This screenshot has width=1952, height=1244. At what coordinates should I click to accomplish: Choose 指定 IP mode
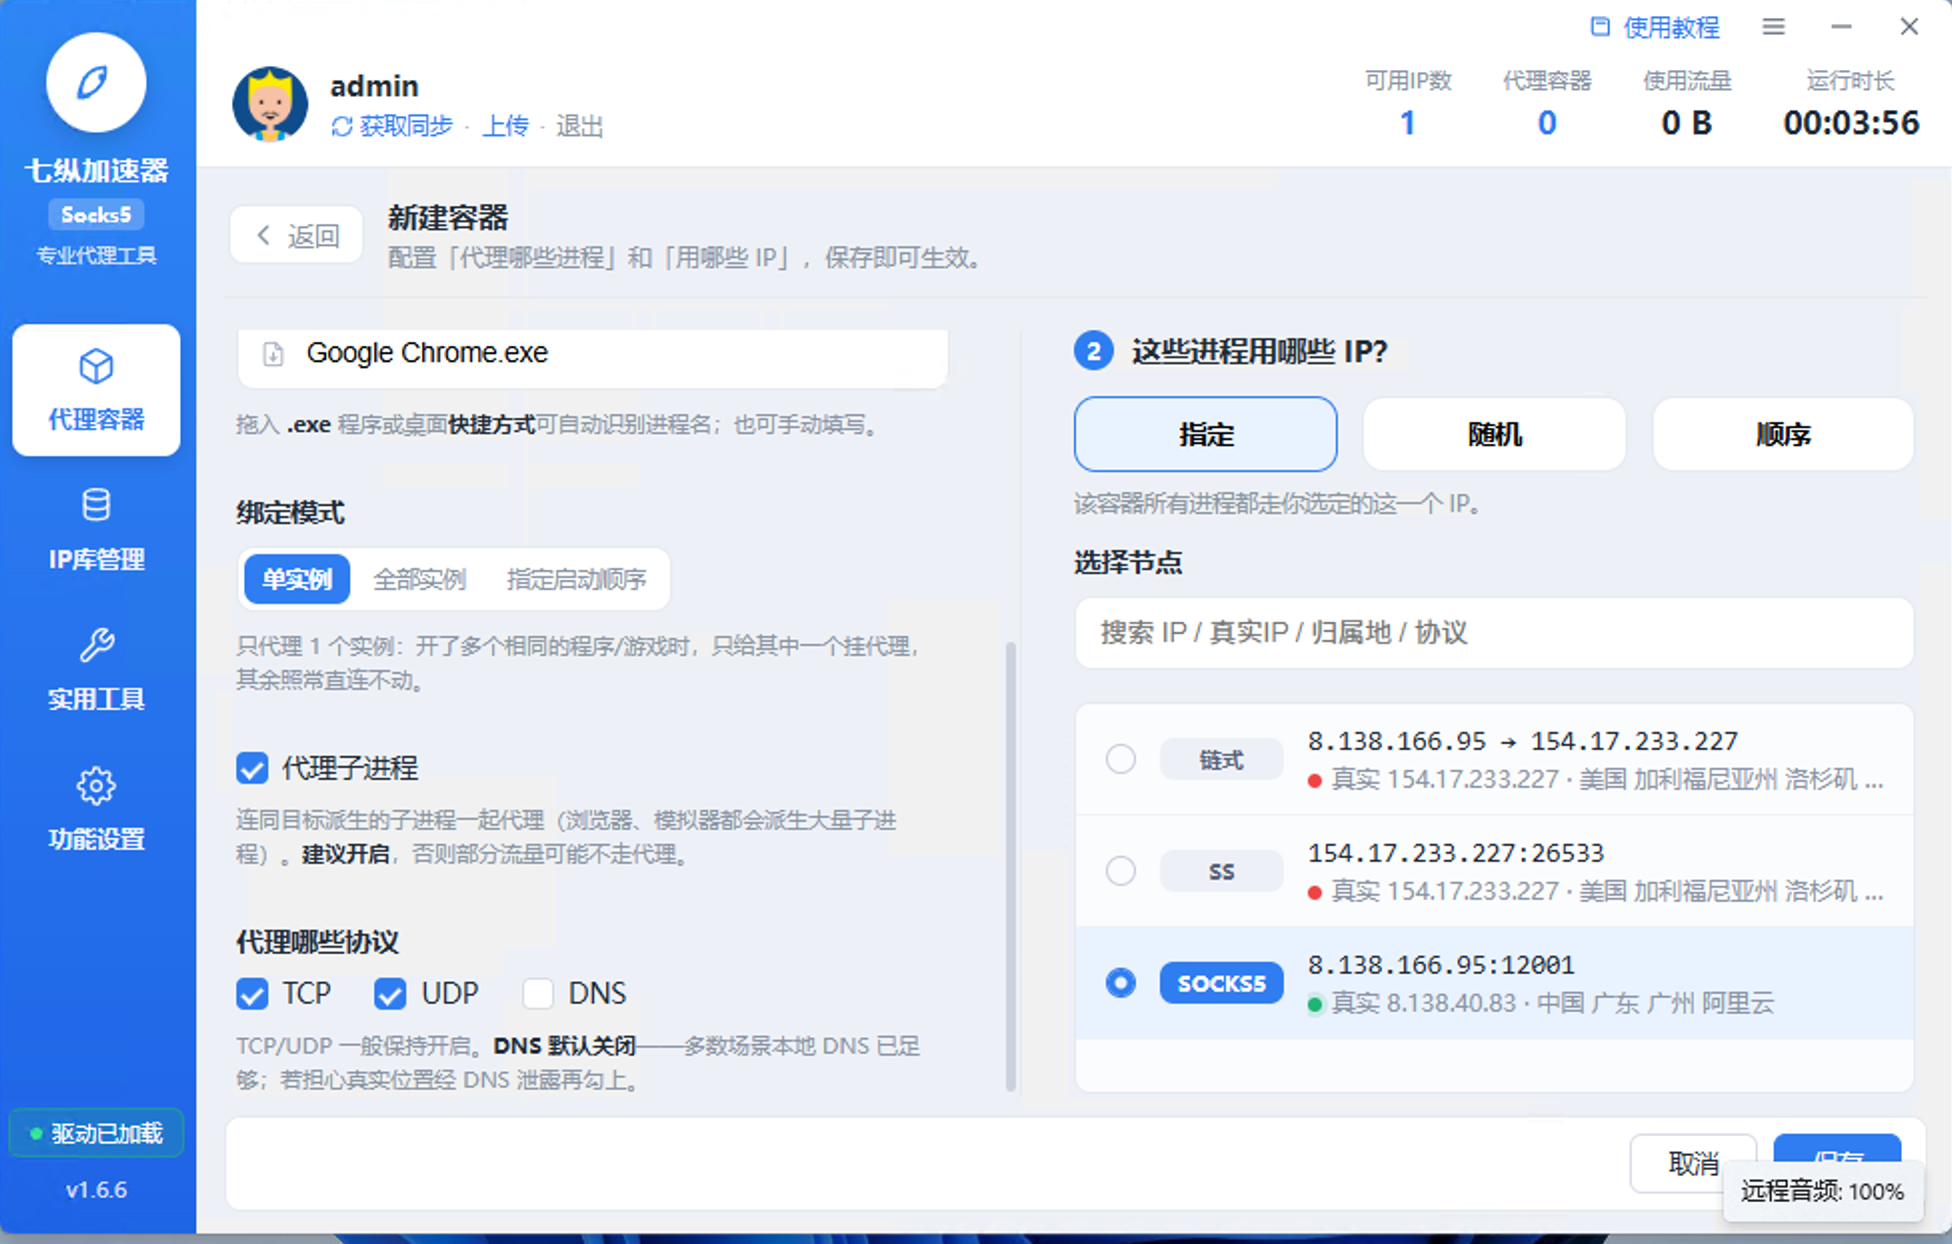coord(1205,434)
